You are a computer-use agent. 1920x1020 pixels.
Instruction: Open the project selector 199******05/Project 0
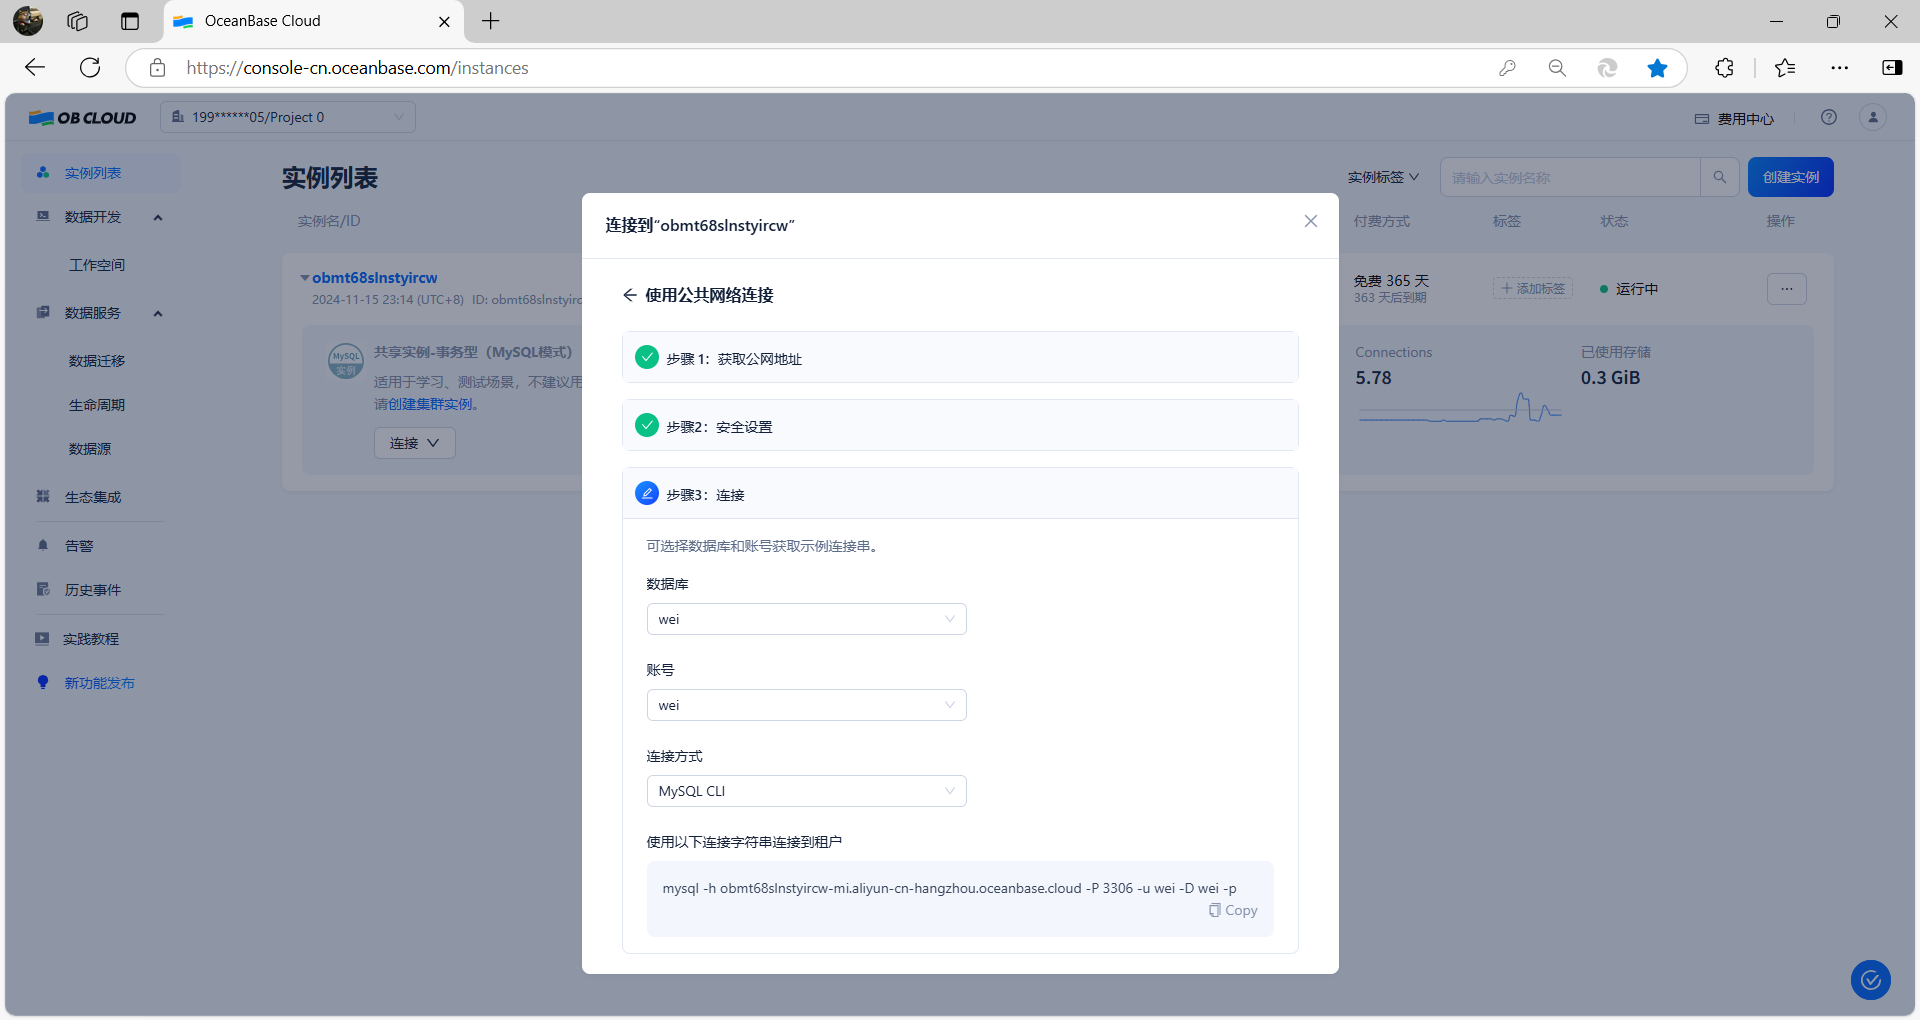pos(288,117)
